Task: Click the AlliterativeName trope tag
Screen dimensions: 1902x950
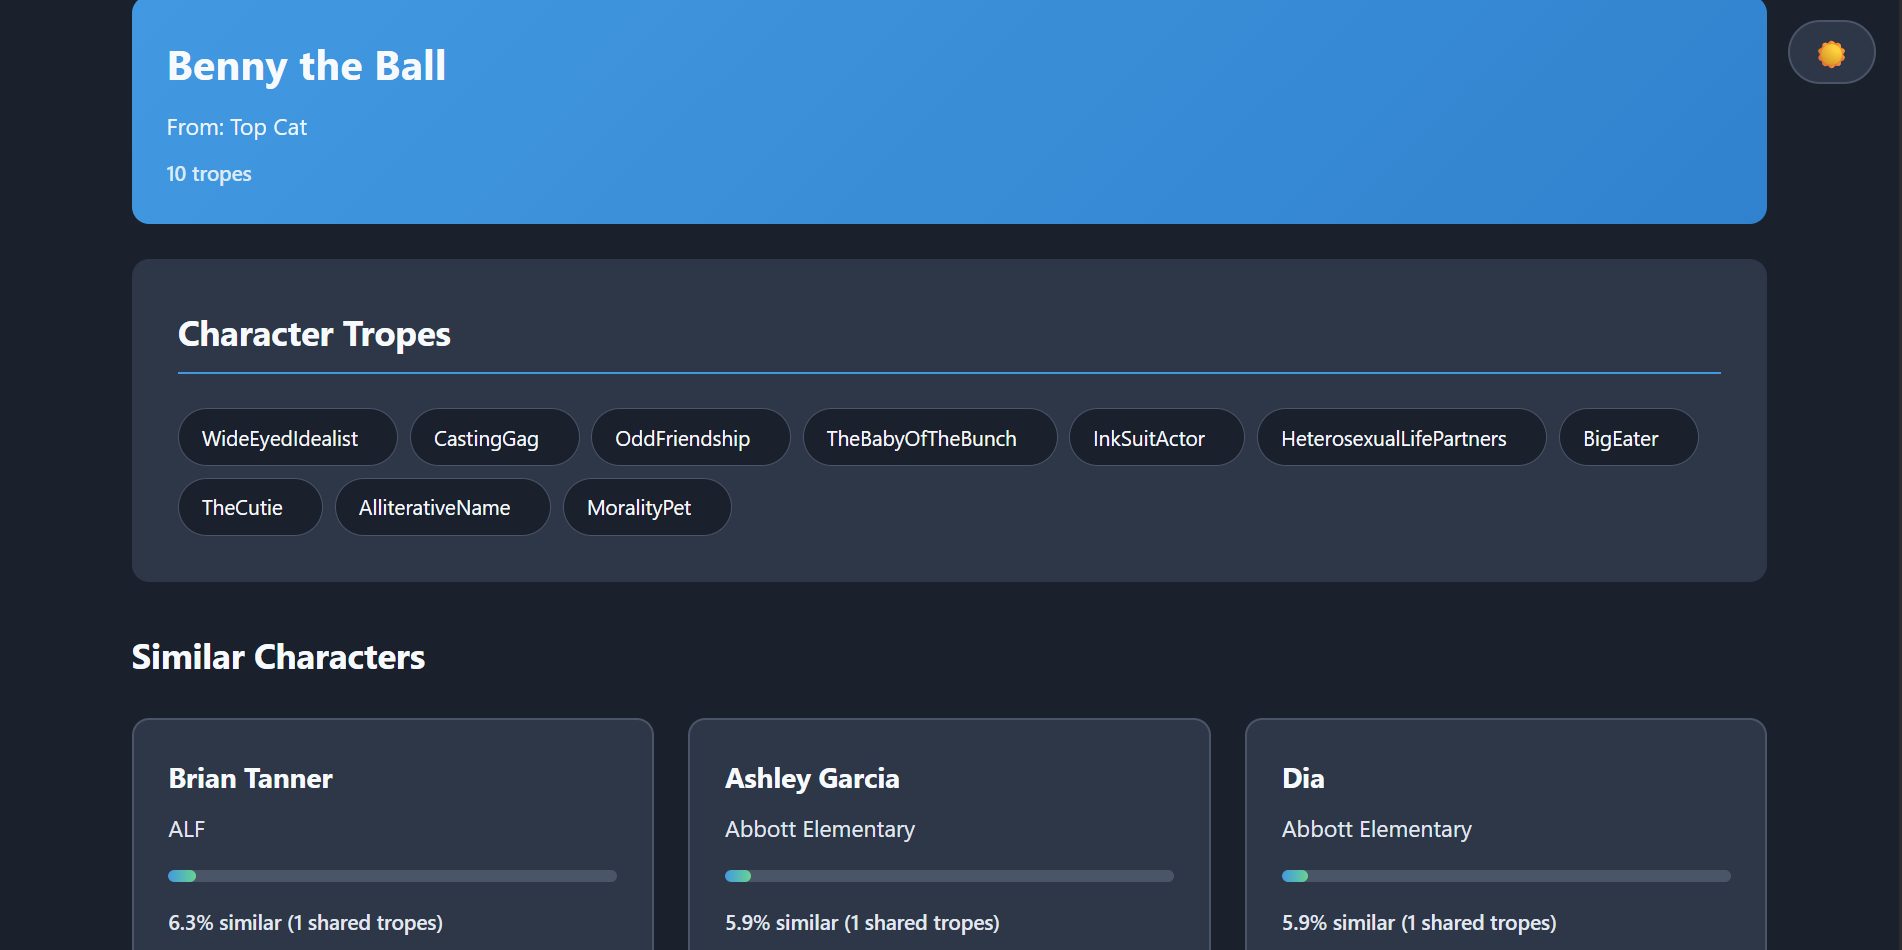Action: tap(443, 507)
